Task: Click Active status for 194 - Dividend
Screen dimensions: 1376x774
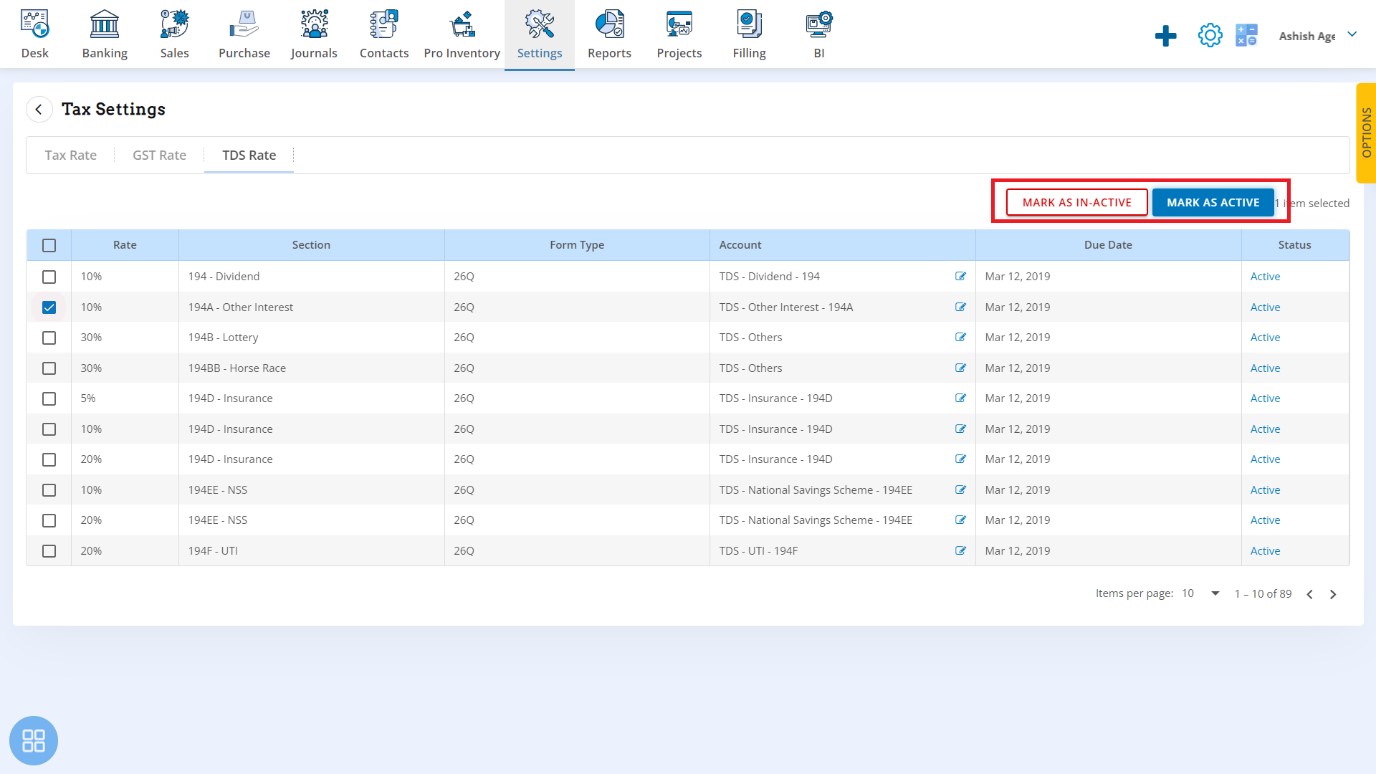Action: 1265,276
